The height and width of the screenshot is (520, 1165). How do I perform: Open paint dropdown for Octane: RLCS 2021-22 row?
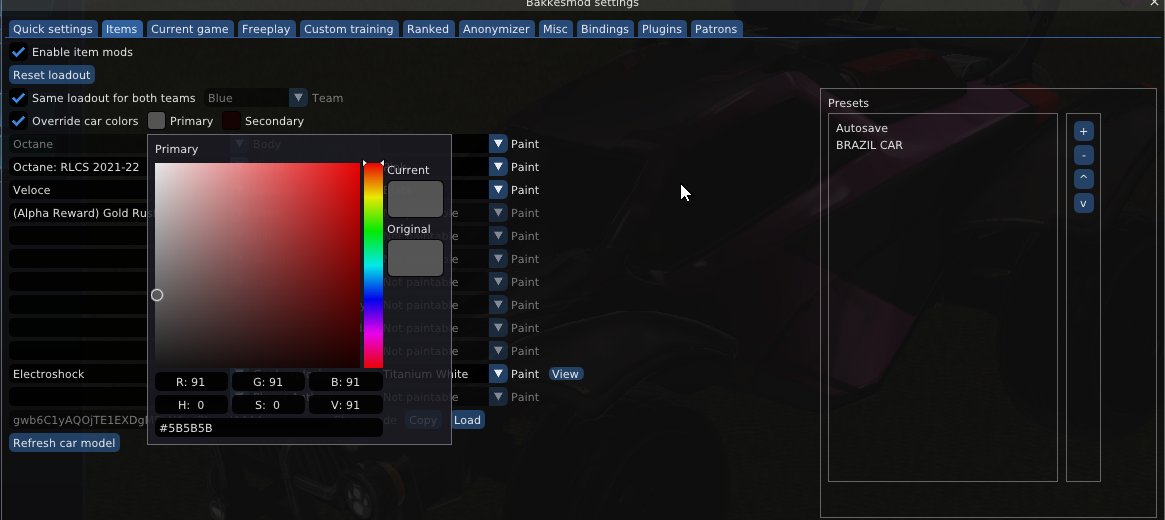(x=498, y=167)
